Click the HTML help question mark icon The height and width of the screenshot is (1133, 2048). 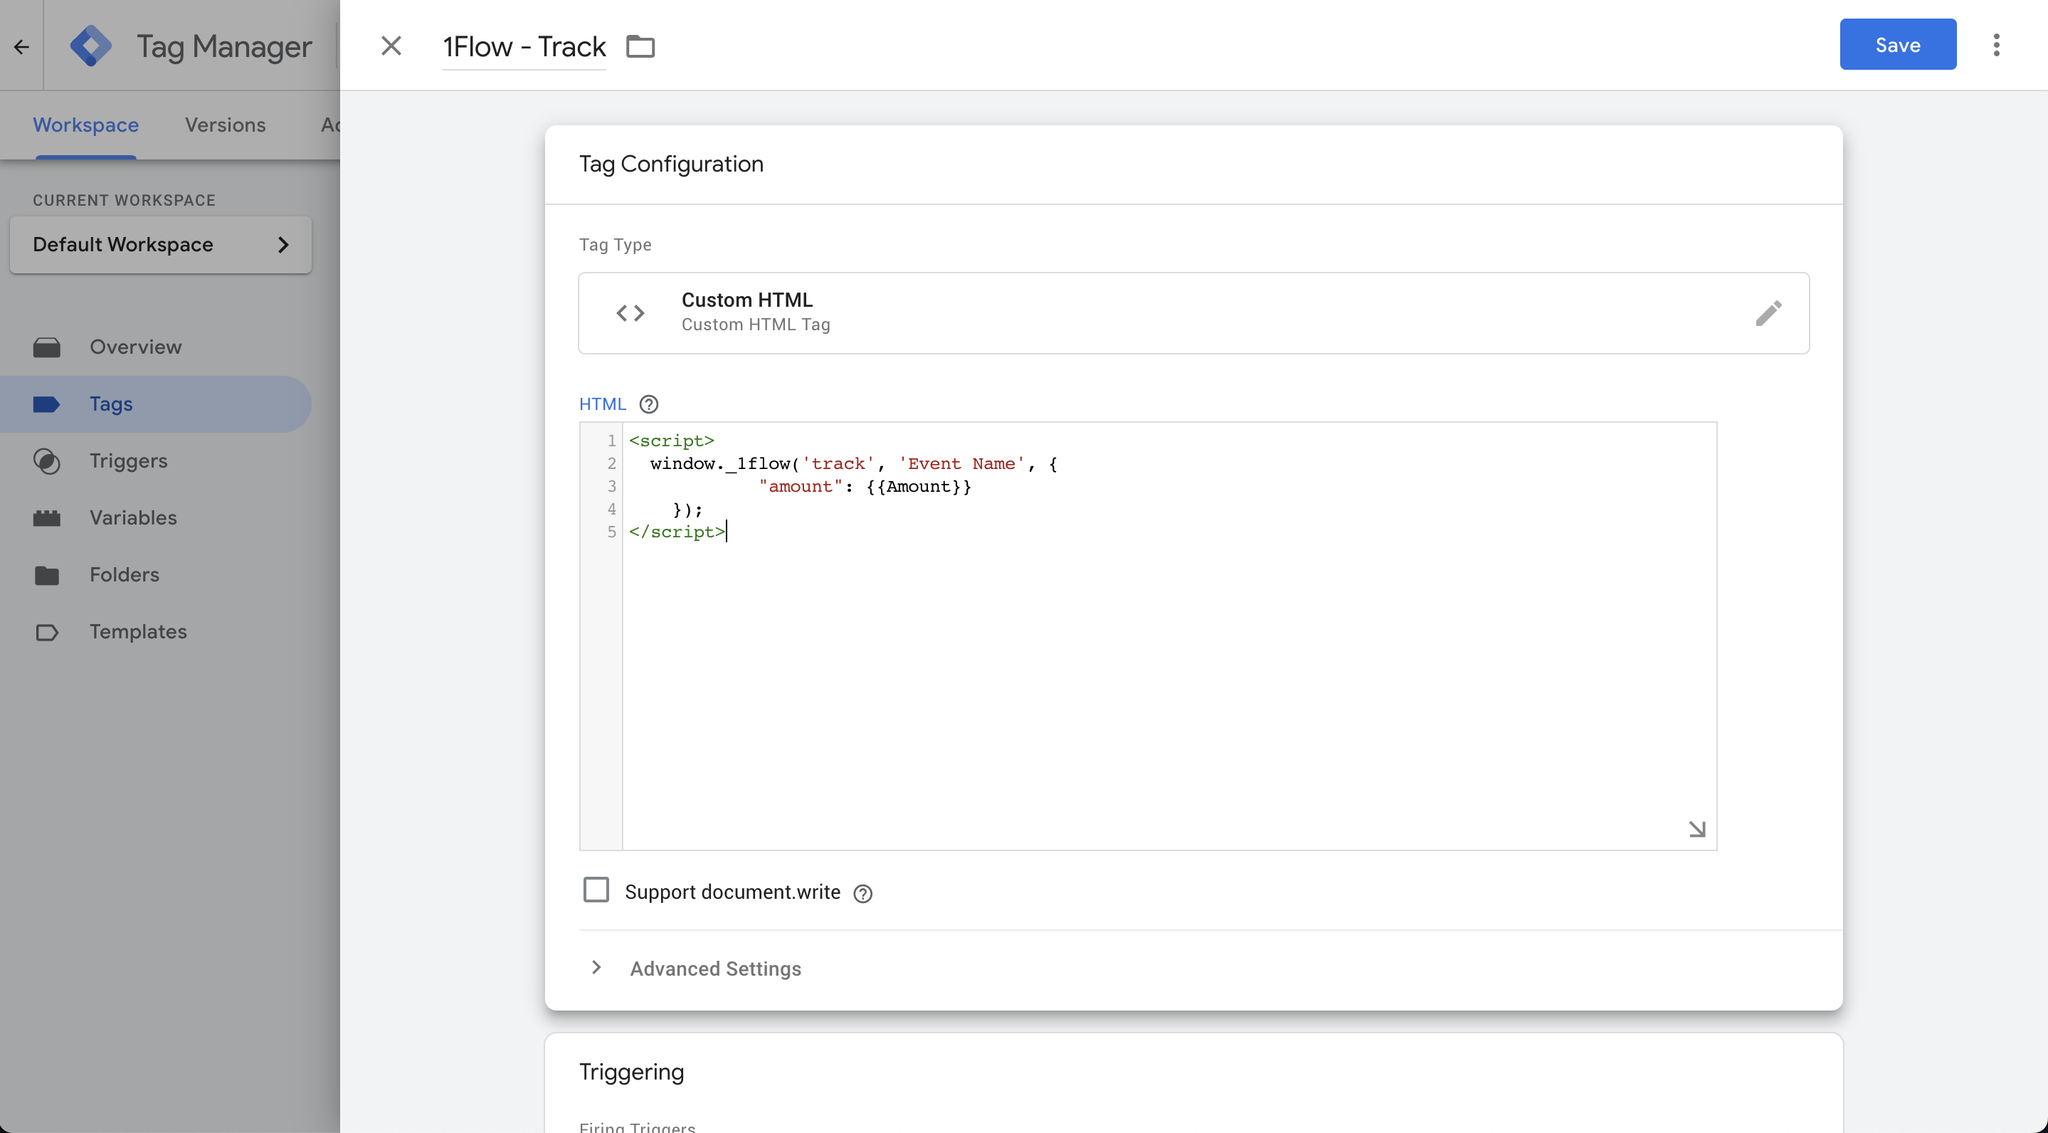tap(649, 403)
